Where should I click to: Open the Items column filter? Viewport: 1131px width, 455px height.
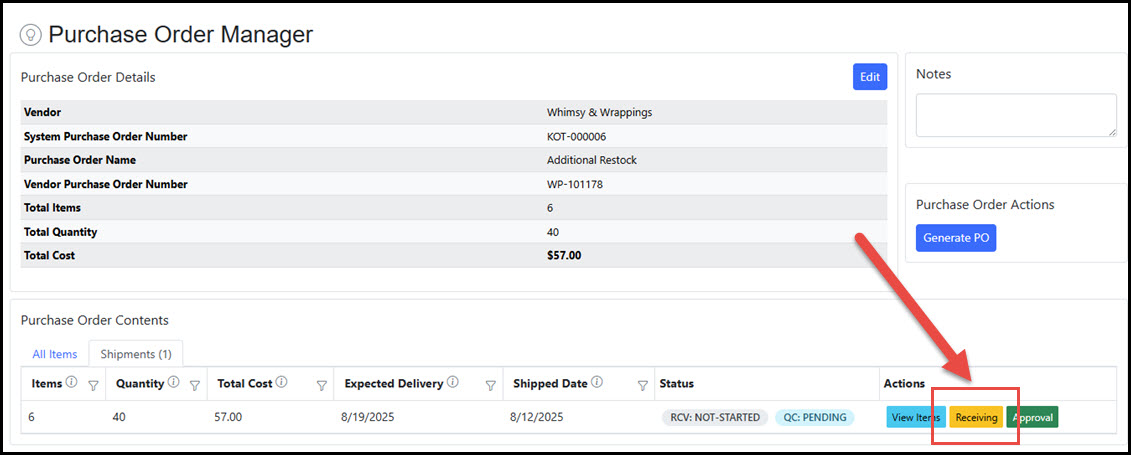[93, 385]
